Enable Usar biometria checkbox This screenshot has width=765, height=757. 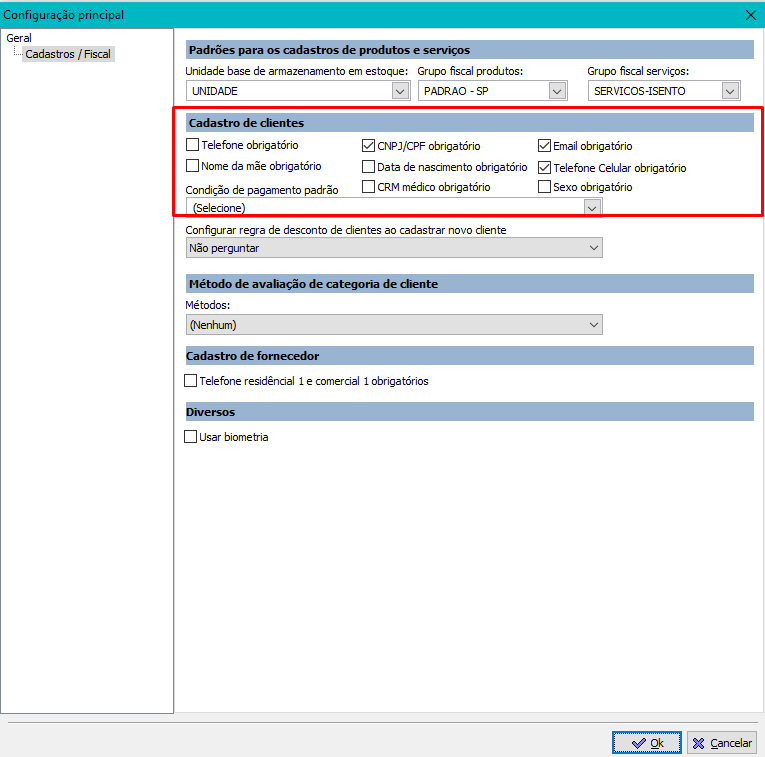(191, 437)
